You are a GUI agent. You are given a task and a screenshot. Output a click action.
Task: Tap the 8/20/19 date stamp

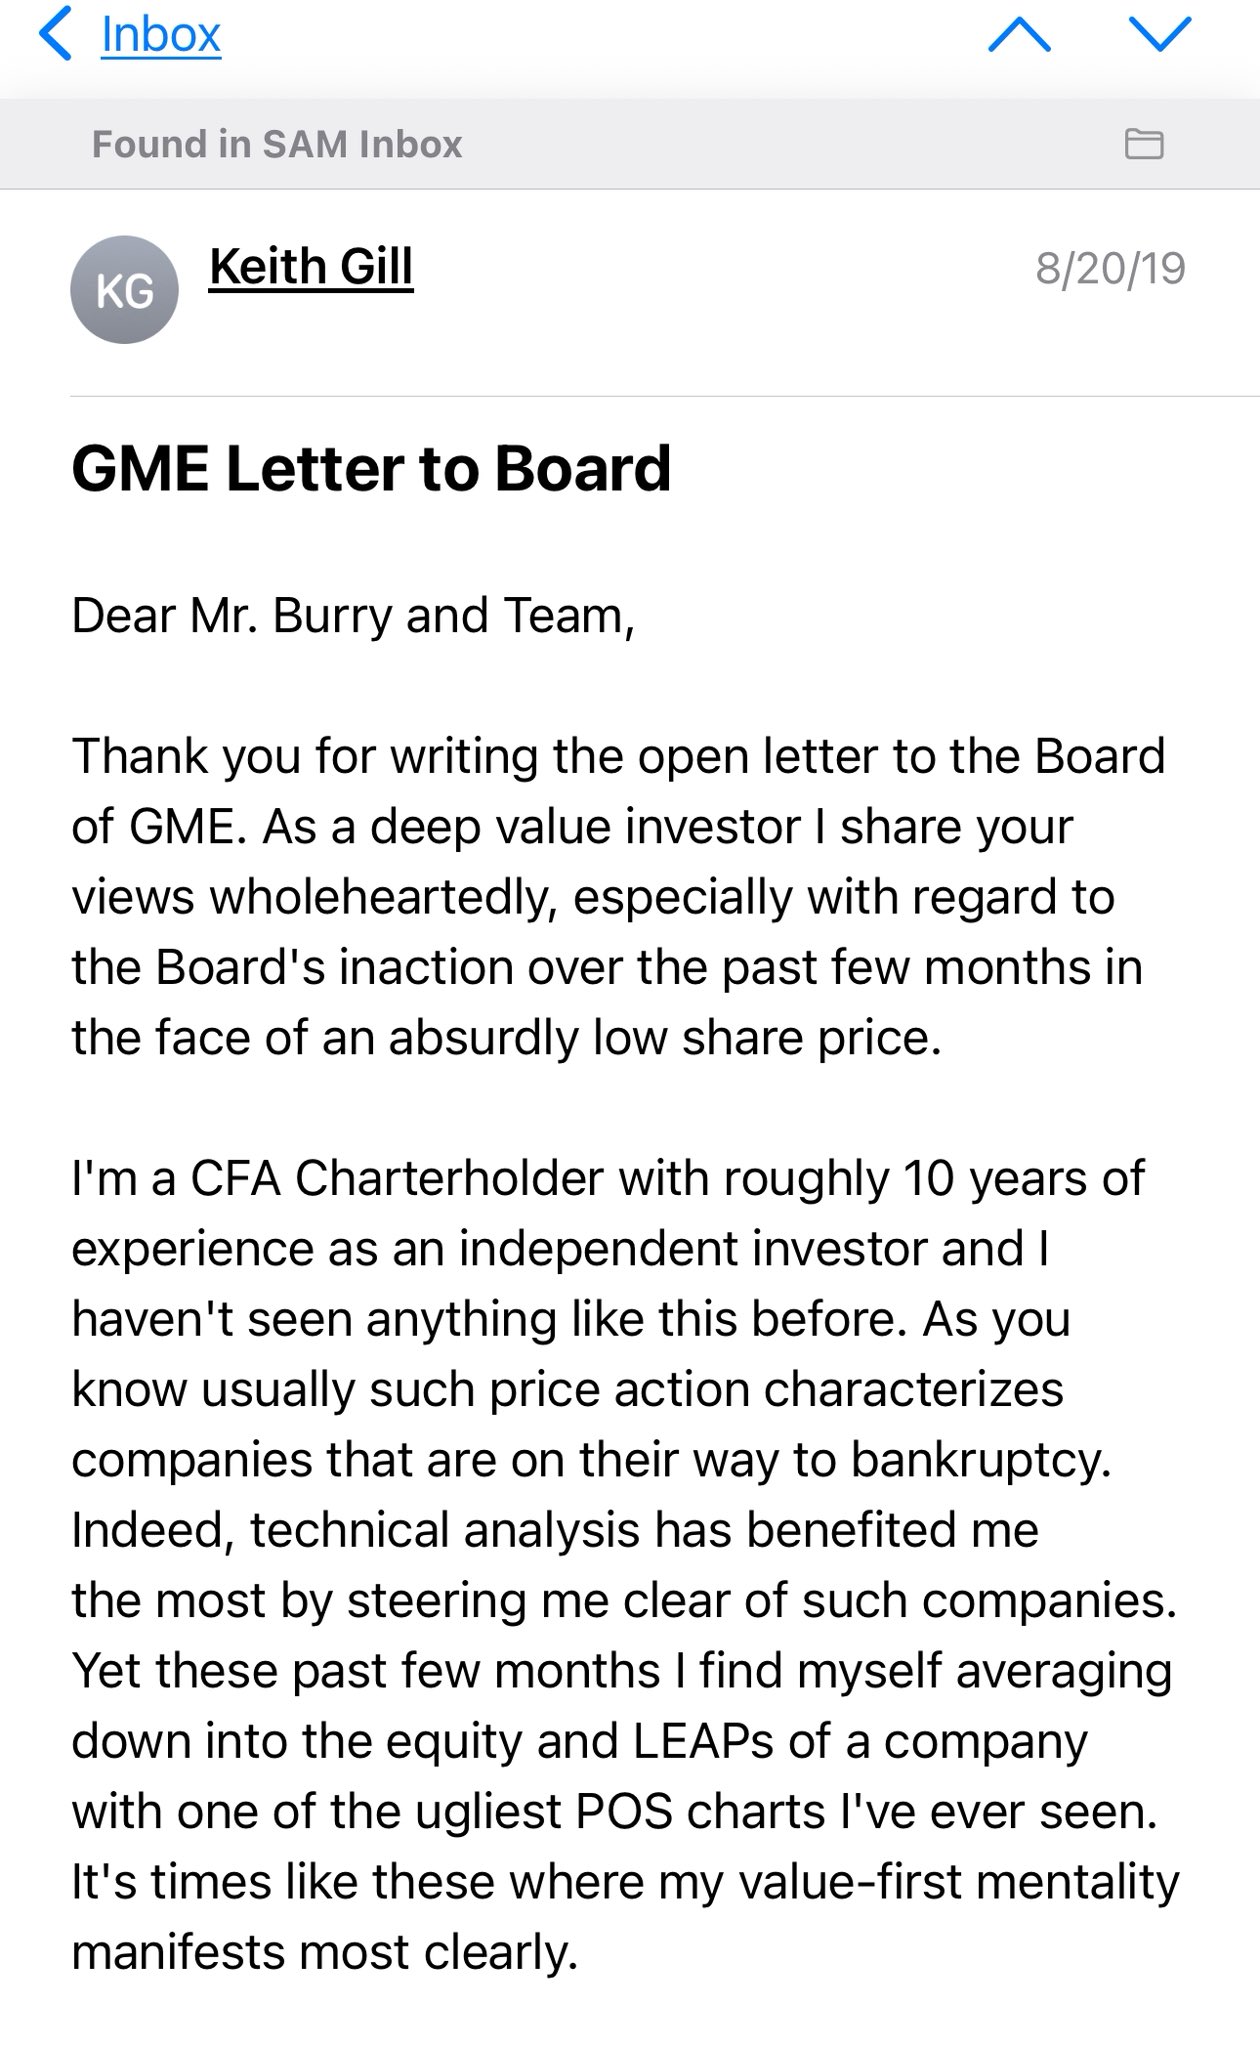(1110, 268)
